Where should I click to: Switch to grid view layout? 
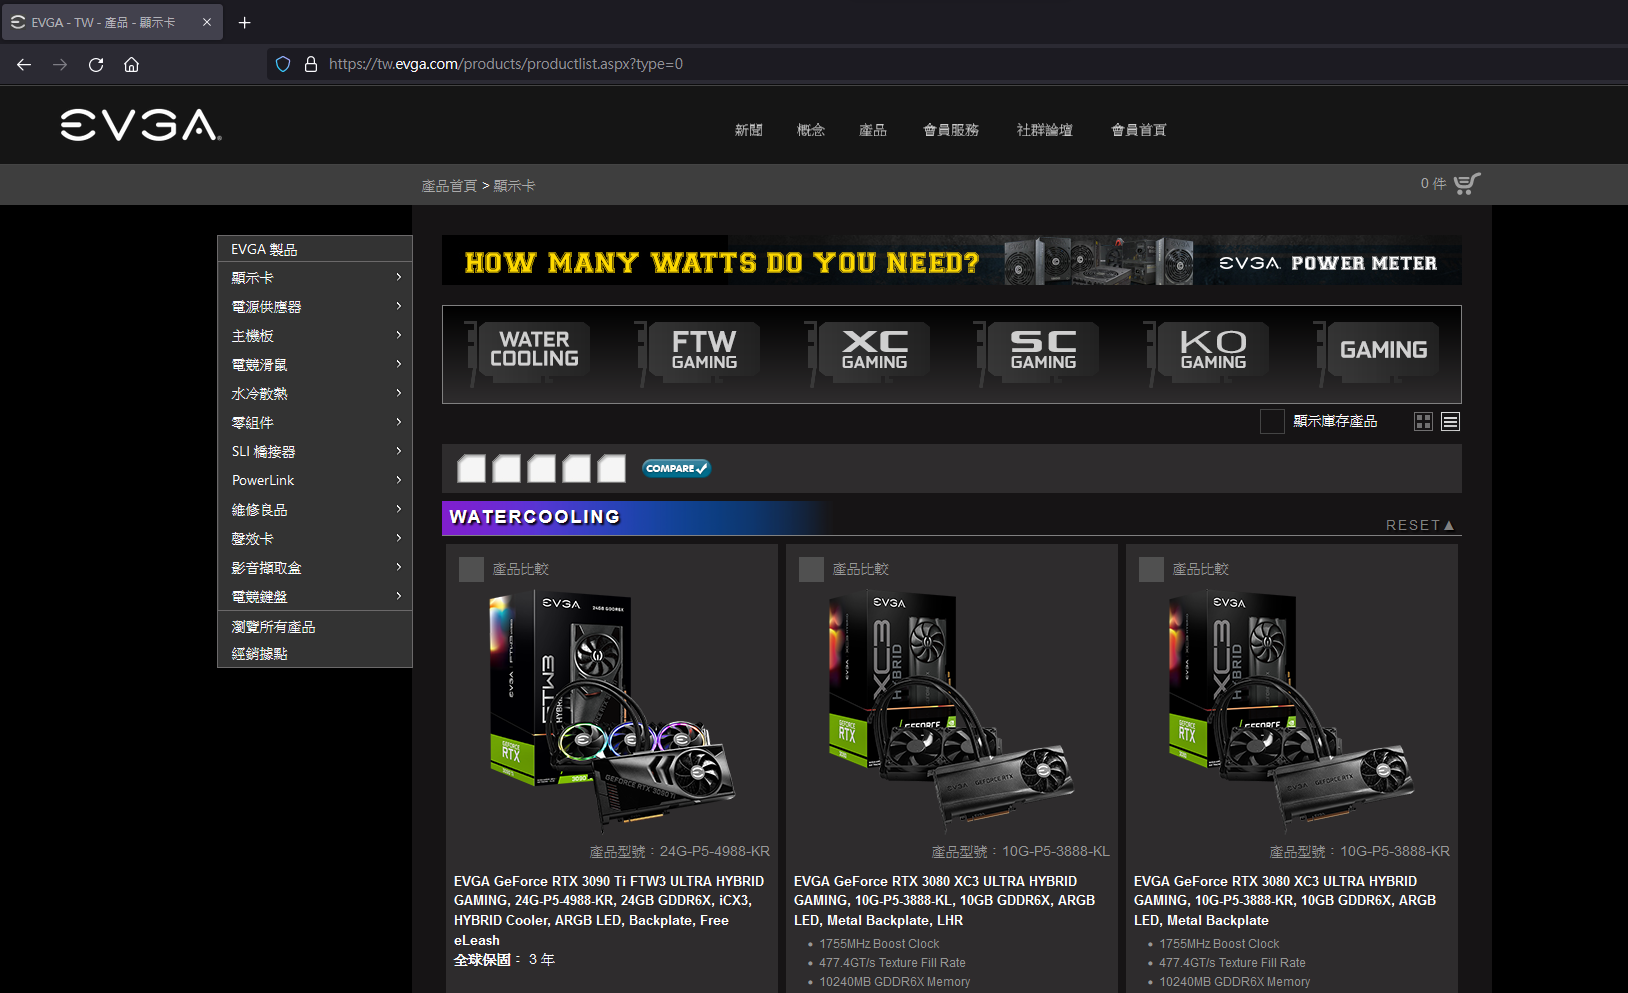click(x=1423, y=422)
